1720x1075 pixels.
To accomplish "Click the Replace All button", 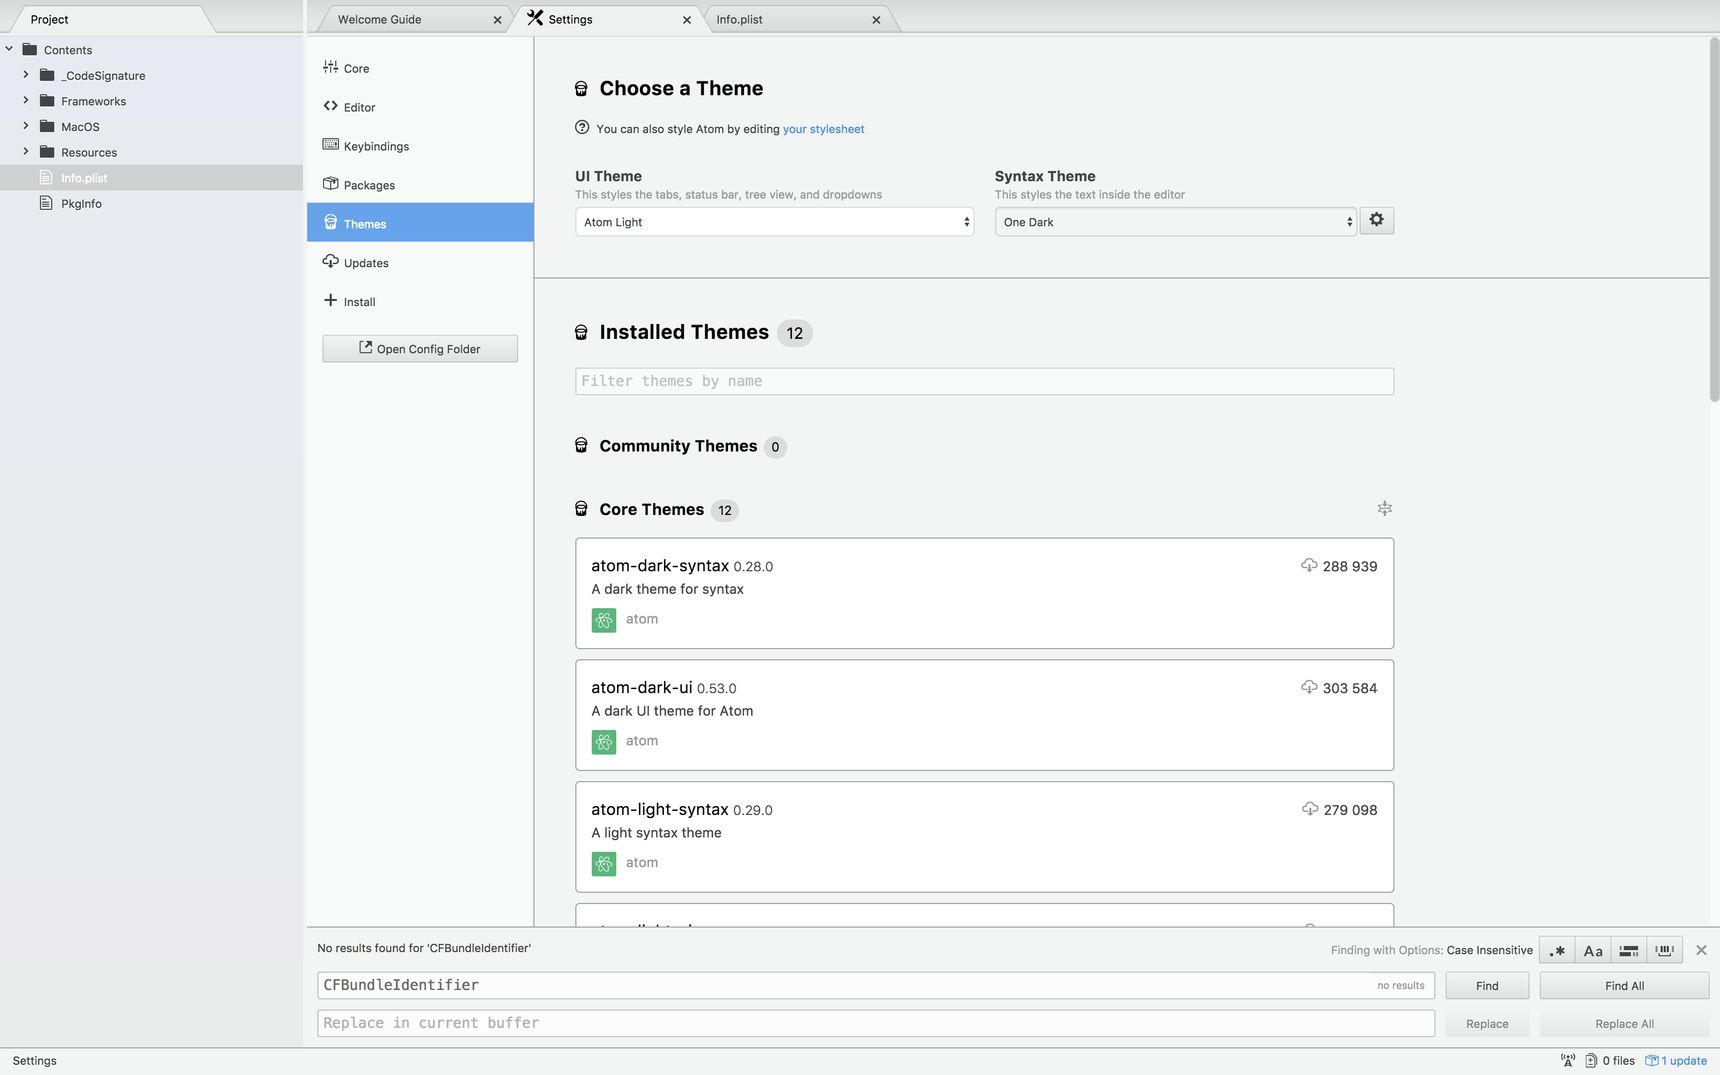I will [1624, 1023].
